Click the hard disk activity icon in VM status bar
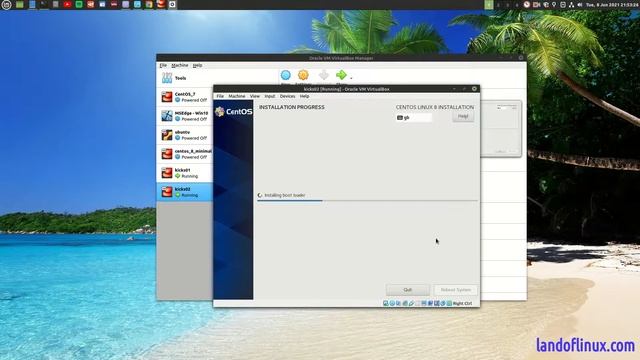640x360 pixels. pos(385,304)
